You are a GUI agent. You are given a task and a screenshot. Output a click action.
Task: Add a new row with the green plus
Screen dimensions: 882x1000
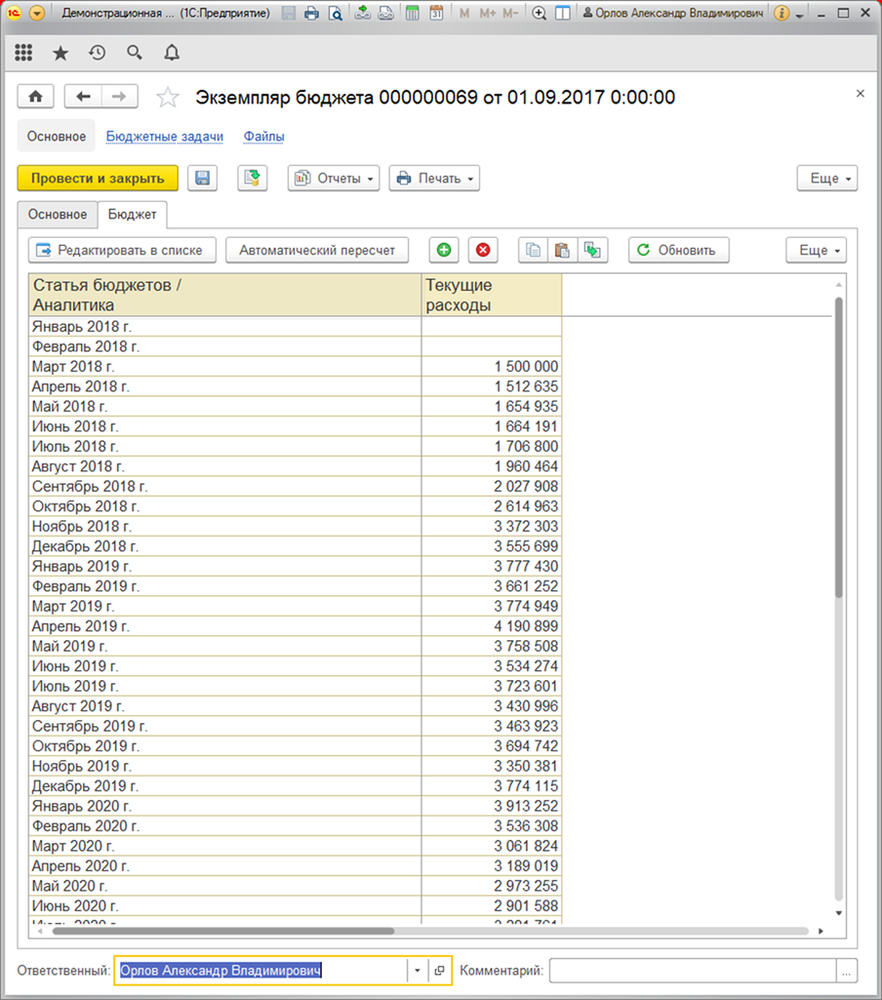tap(444, 250)
